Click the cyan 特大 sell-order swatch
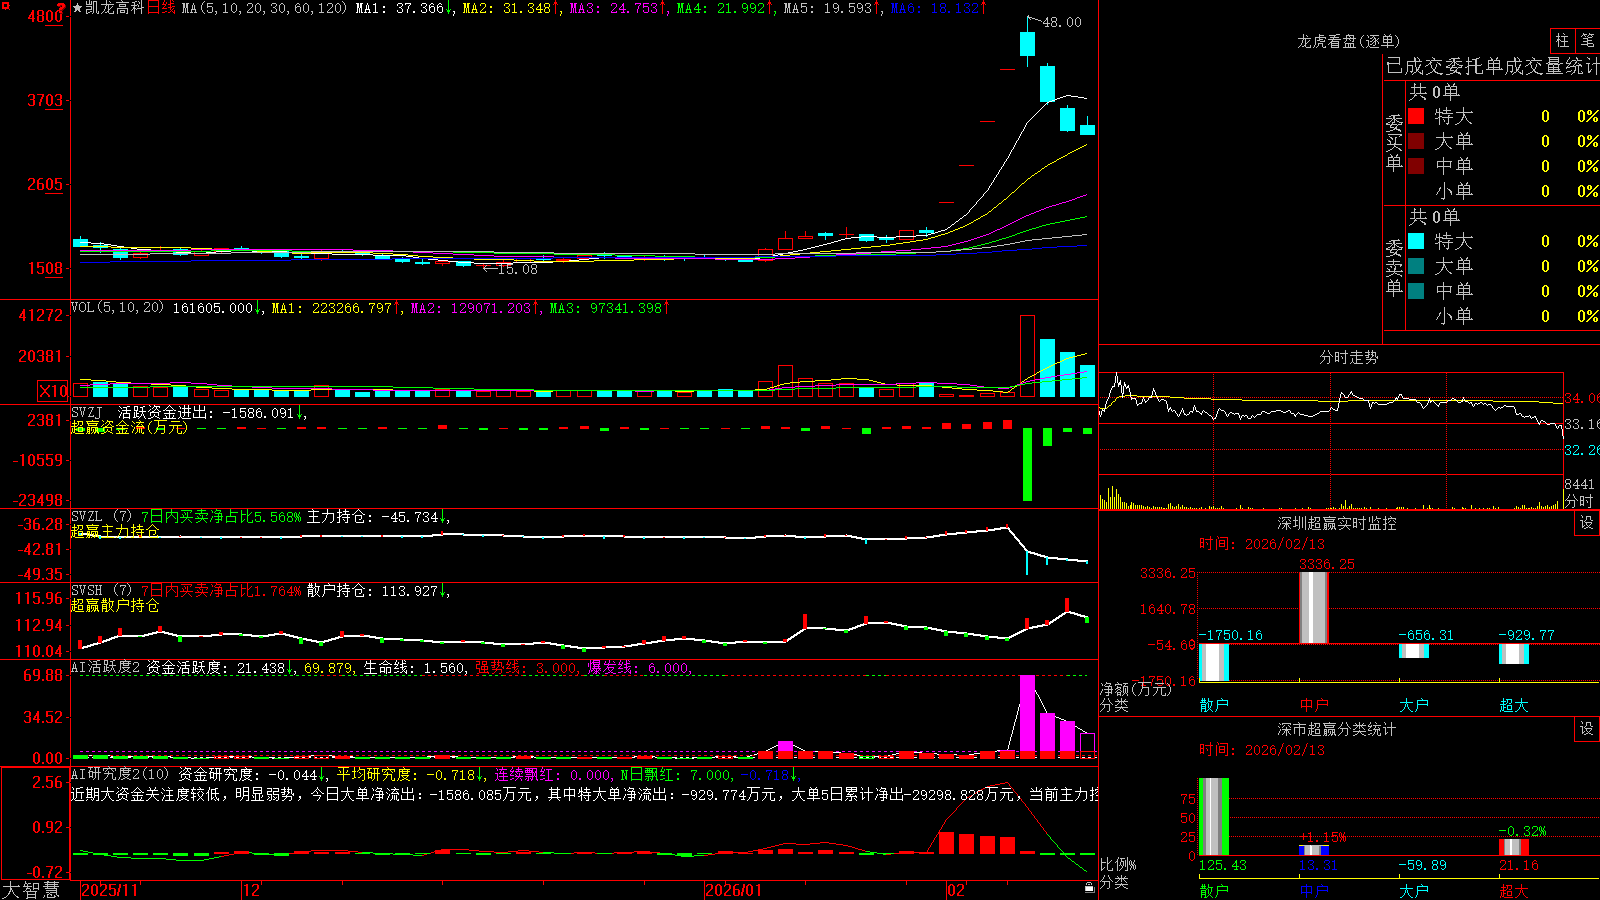Image resolution: width=1600 pixels, height=900 pixels. [x=1416, y=241]
